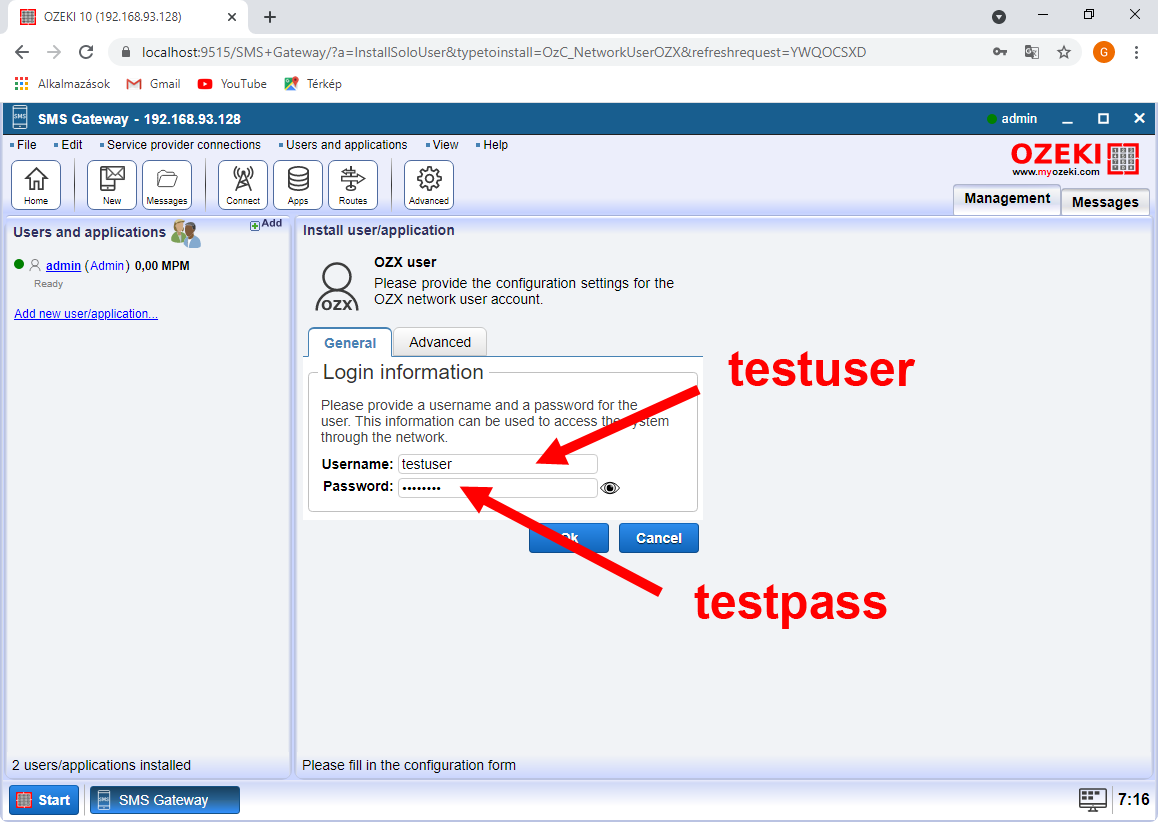
Task: Click the Add icon in the users panel
Action: point(266,224)
